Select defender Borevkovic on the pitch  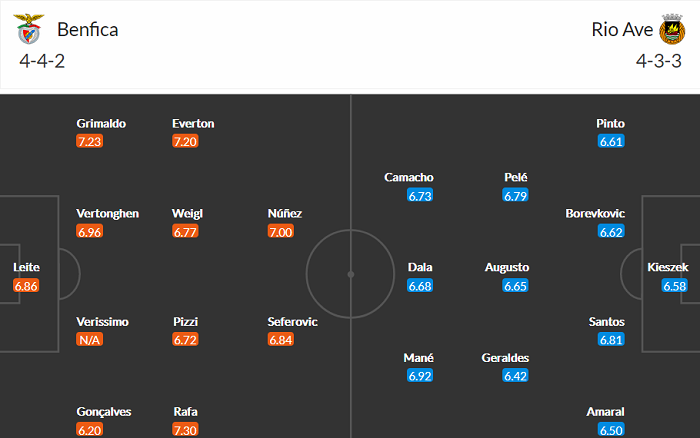(595, 213)
